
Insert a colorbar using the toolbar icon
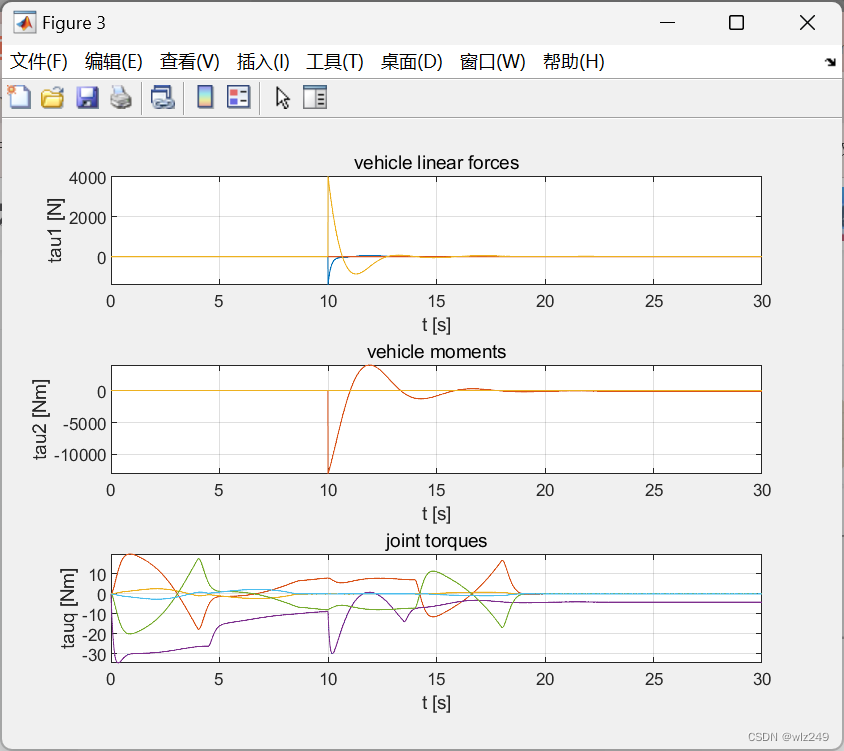[x=205, y=97]
